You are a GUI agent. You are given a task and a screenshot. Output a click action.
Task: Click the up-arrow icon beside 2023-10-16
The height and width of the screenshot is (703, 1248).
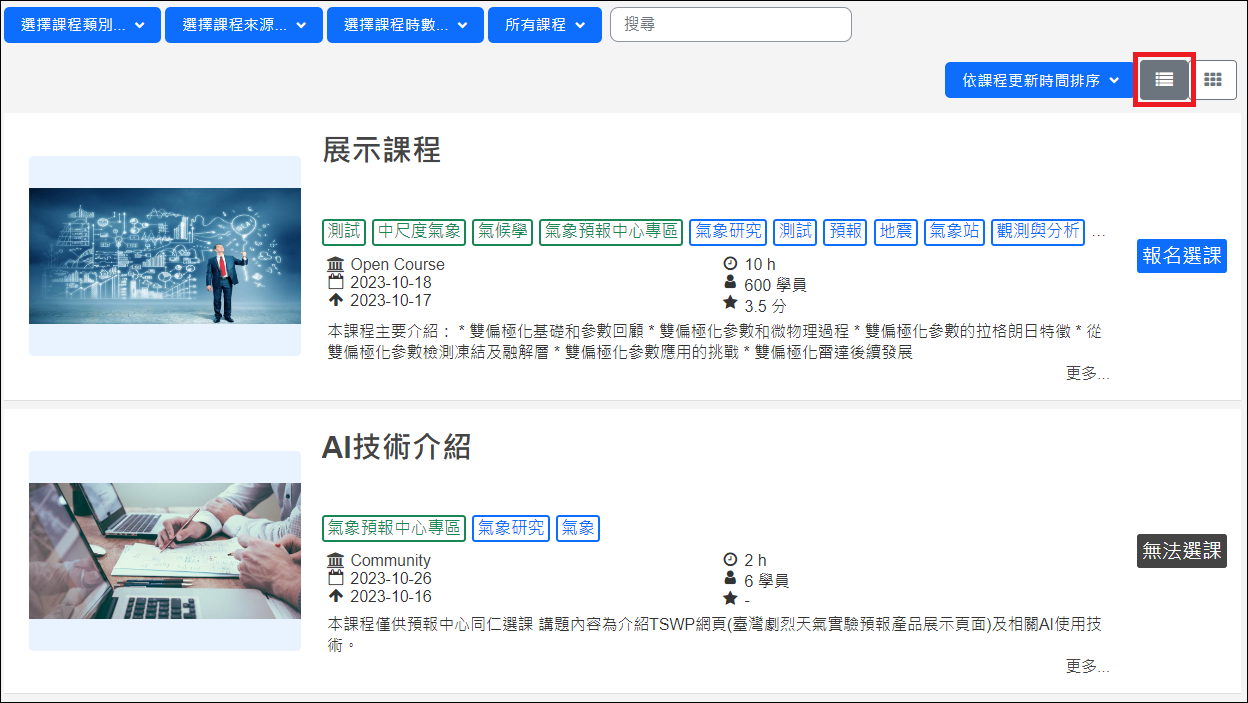335,596
